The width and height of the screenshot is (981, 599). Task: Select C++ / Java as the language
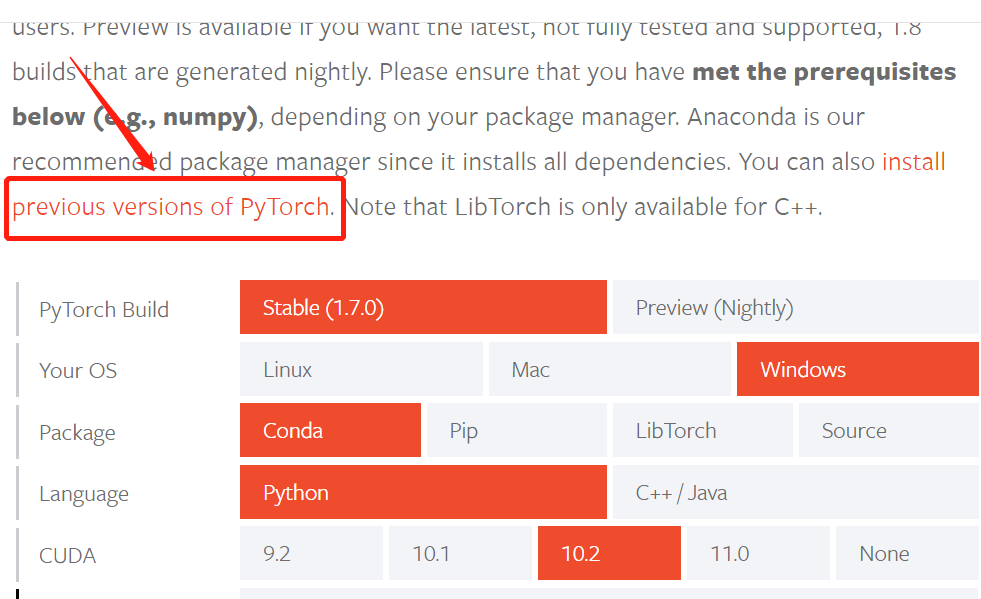point(795,492)
